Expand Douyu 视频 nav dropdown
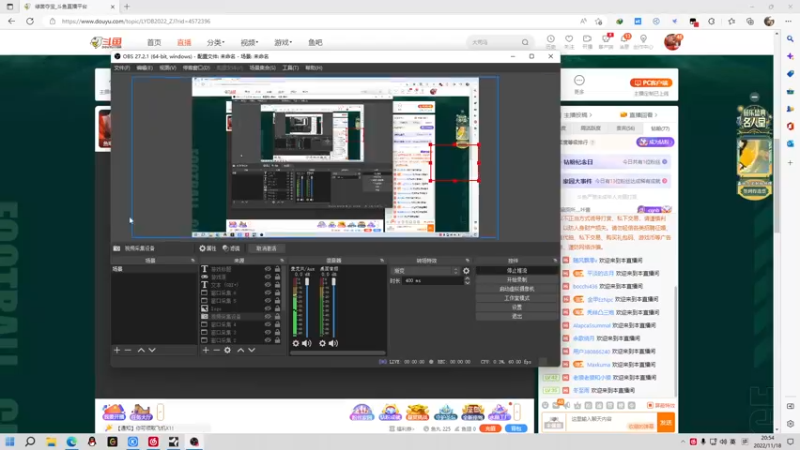 click(249, 42)
